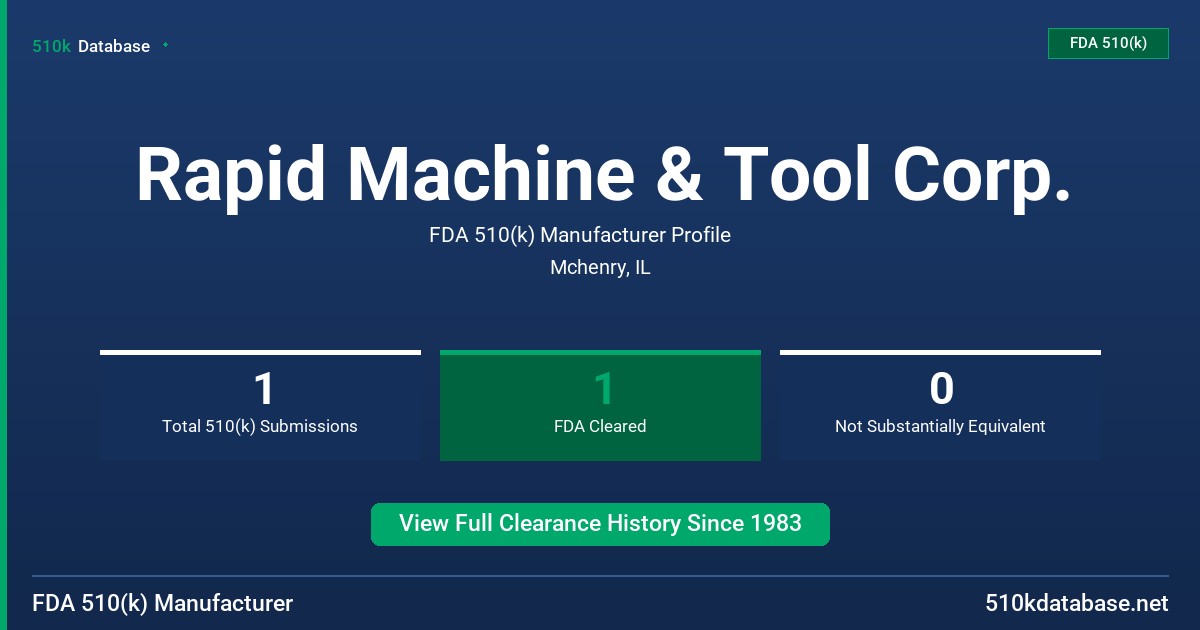Image resolution: width=1200 pixels, height=630 pixels.
Task: Click the FDA 510(k) Manufacturer Profile subtitle
Action: click(580, 235)
